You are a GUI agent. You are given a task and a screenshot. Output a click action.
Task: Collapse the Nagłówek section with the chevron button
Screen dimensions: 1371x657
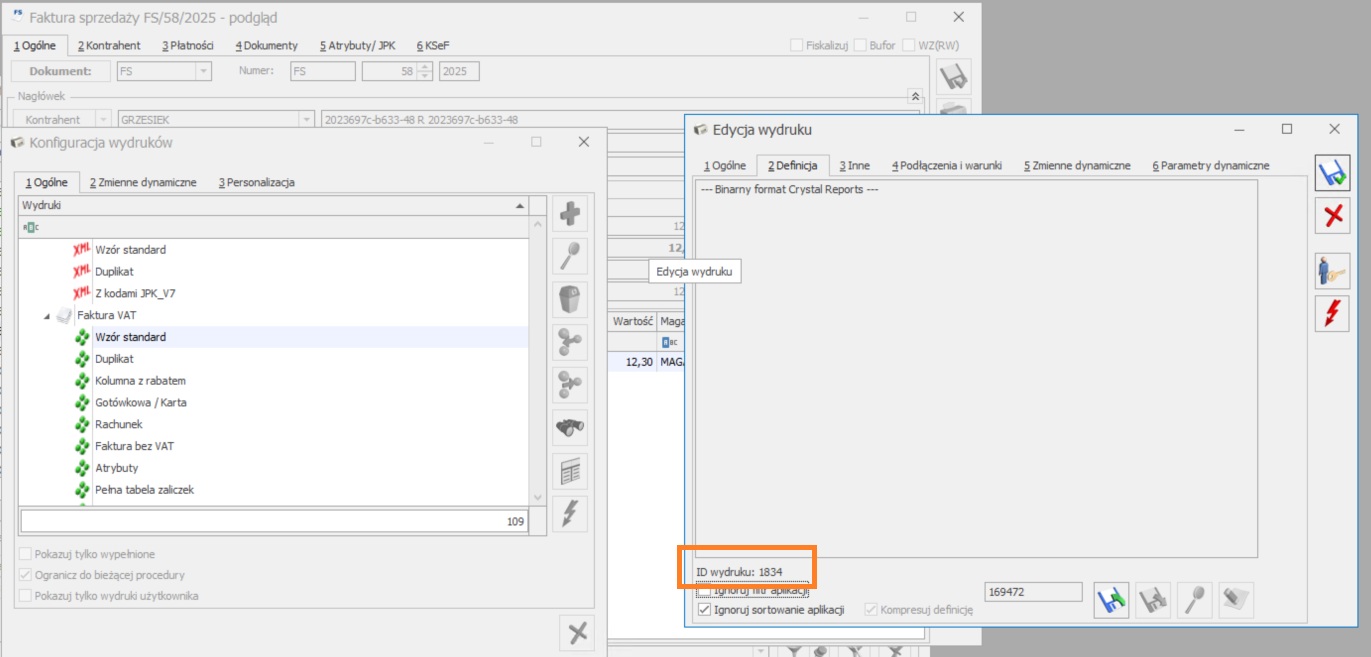pos(914,96)
